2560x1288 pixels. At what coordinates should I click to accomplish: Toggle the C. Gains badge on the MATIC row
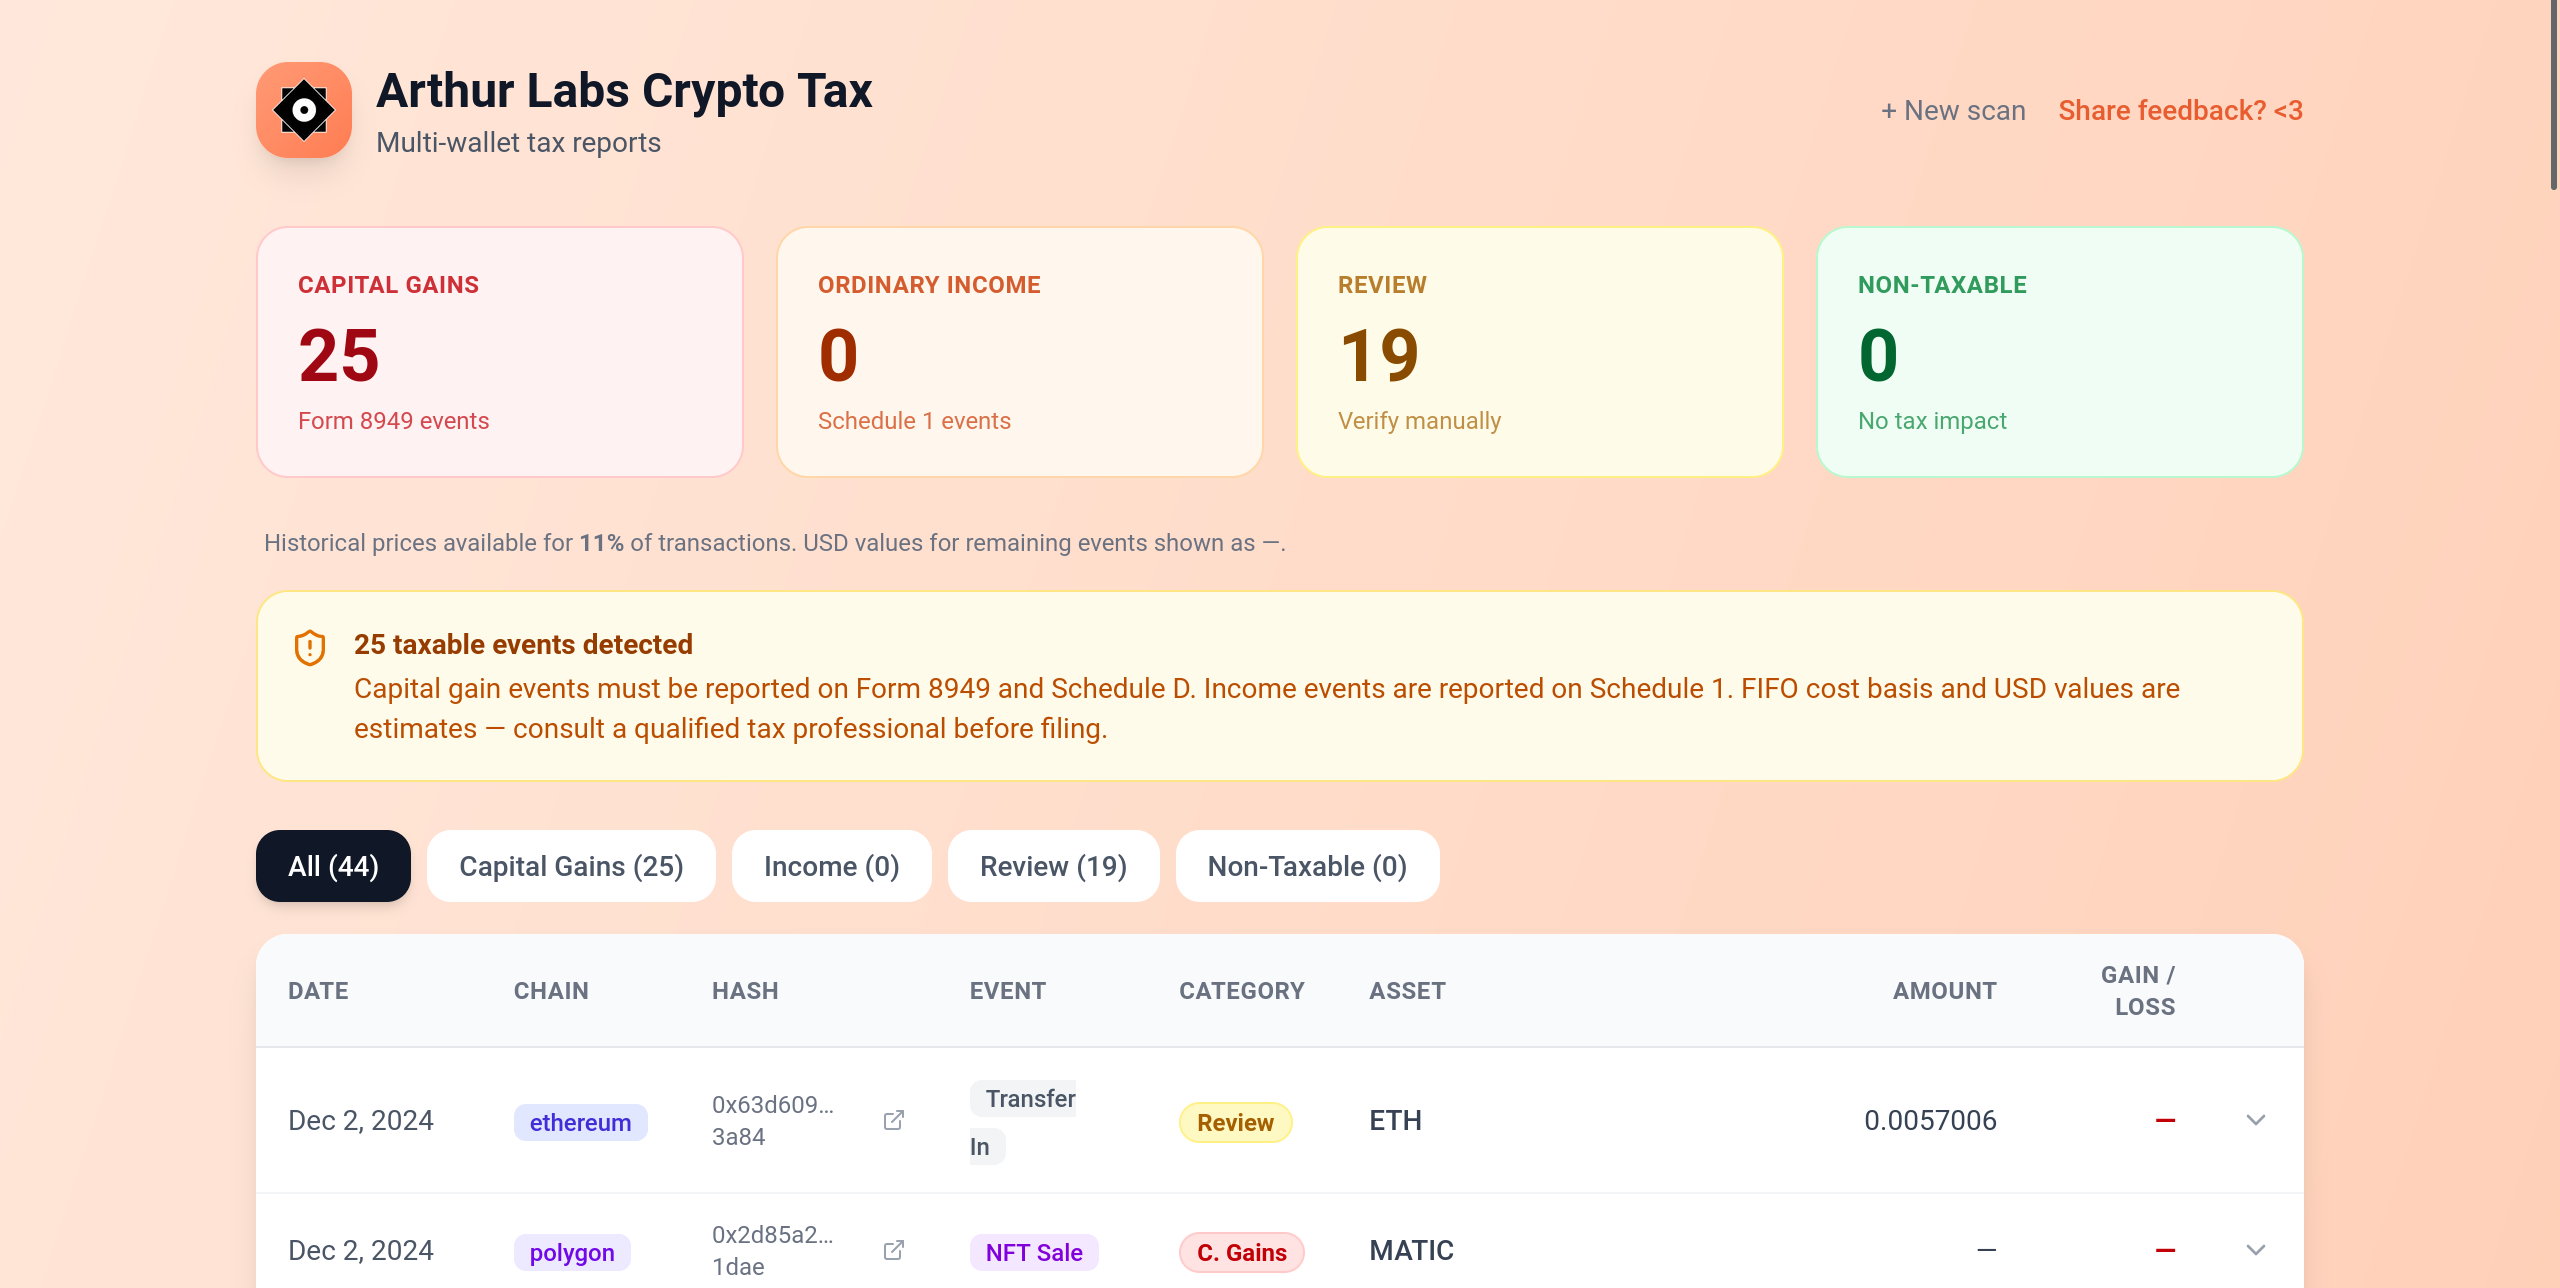pyautogui.click(x=1241, y=1251)
